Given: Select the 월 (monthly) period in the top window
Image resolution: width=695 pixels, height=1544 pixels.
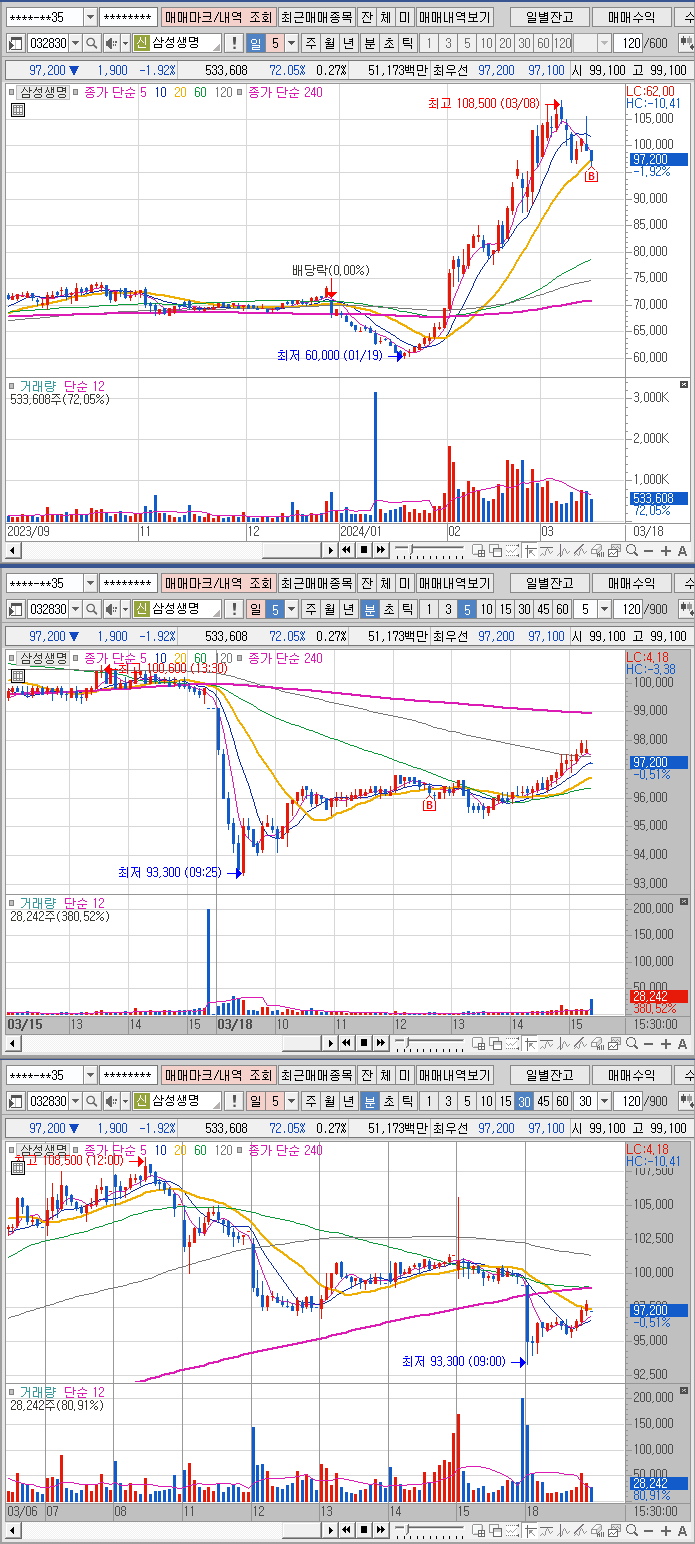Looking at the screenshot, I should (330, 43).
